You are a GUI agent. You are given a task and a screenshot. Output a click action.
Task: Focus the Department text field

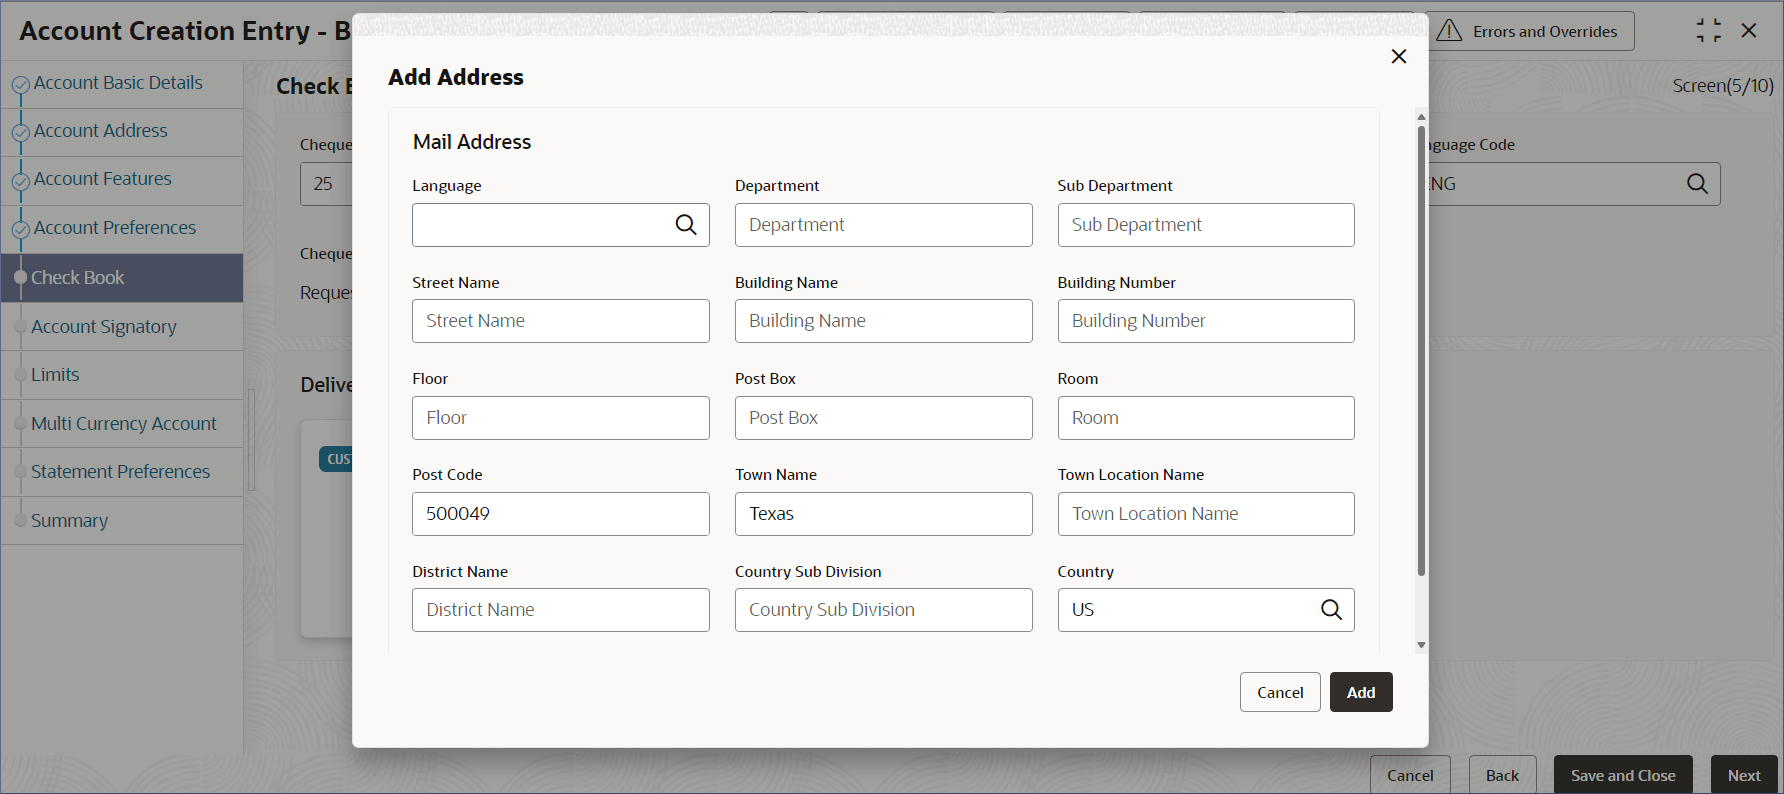883,225
